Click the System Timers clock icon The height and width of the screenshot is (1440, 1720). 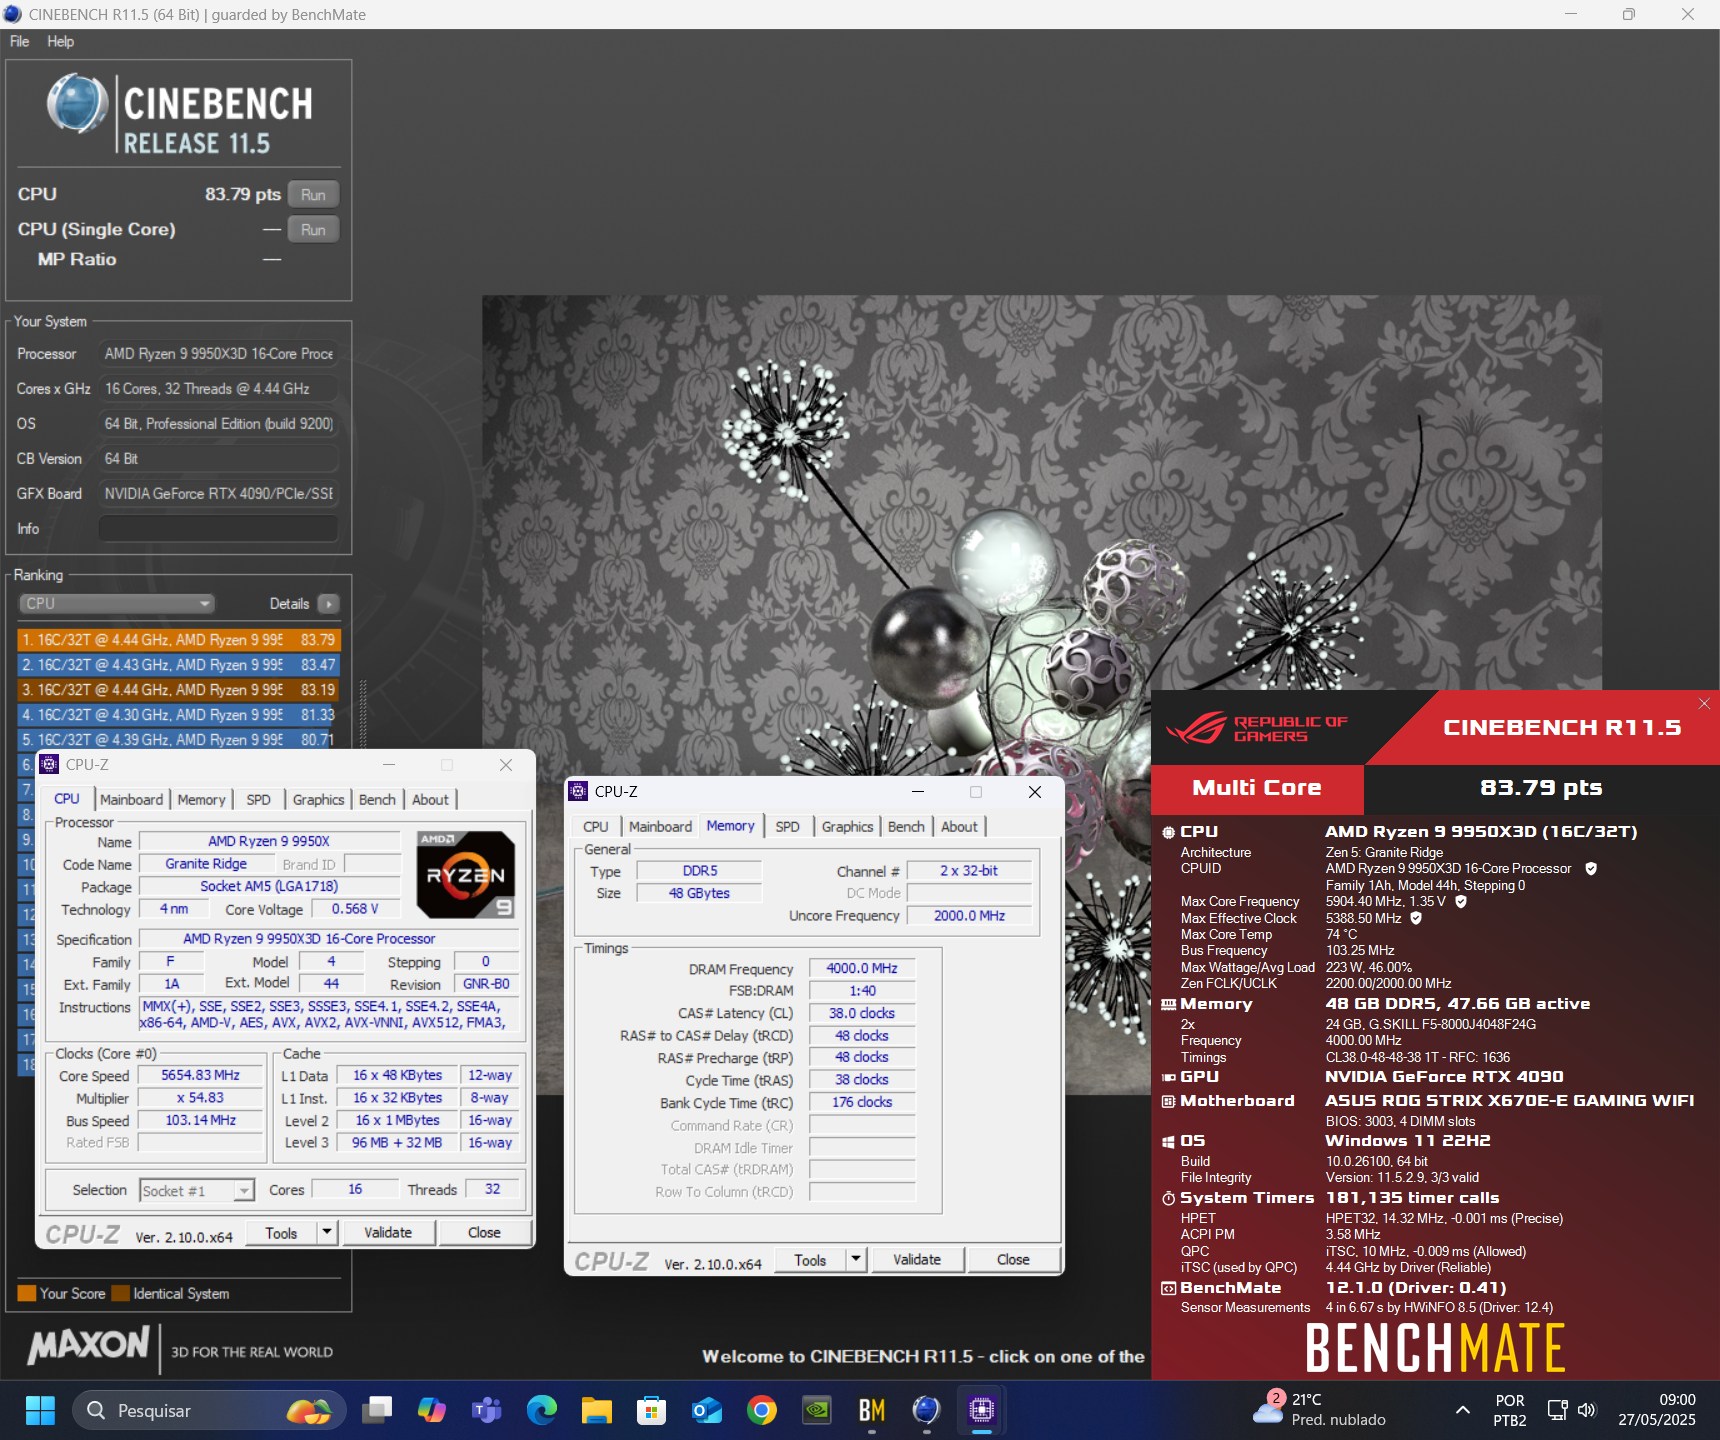[1168, 1198]
